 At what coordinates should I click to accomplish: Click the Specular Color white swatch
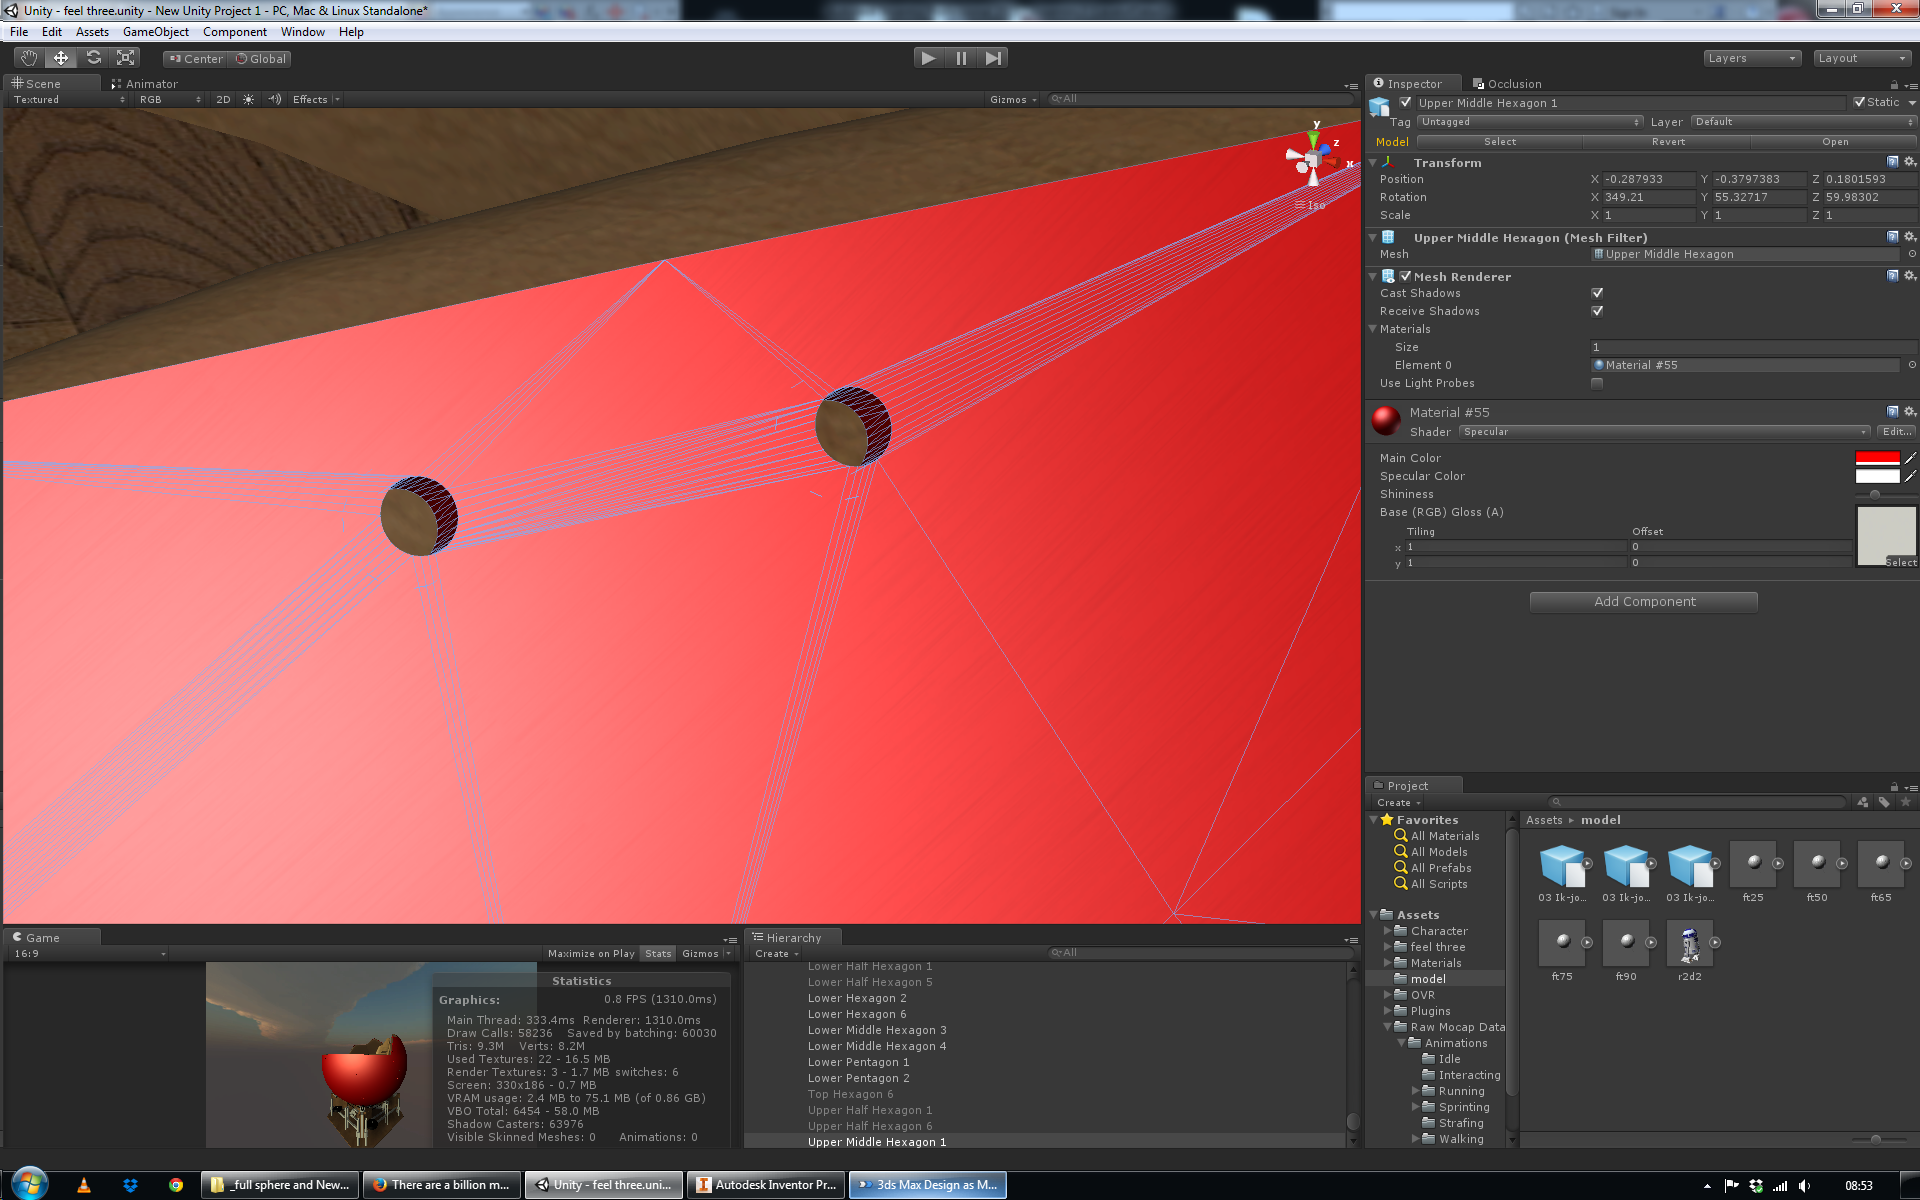click(x=1877, y=476)
